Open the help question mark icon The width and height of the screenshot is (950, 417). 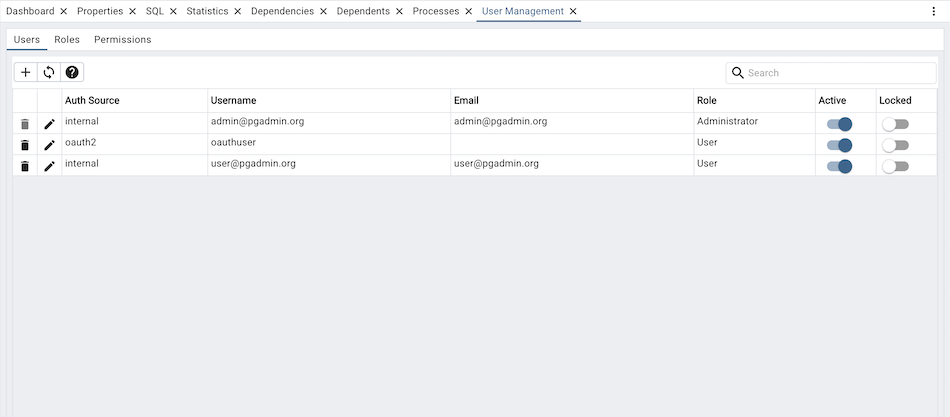point(72,72)
